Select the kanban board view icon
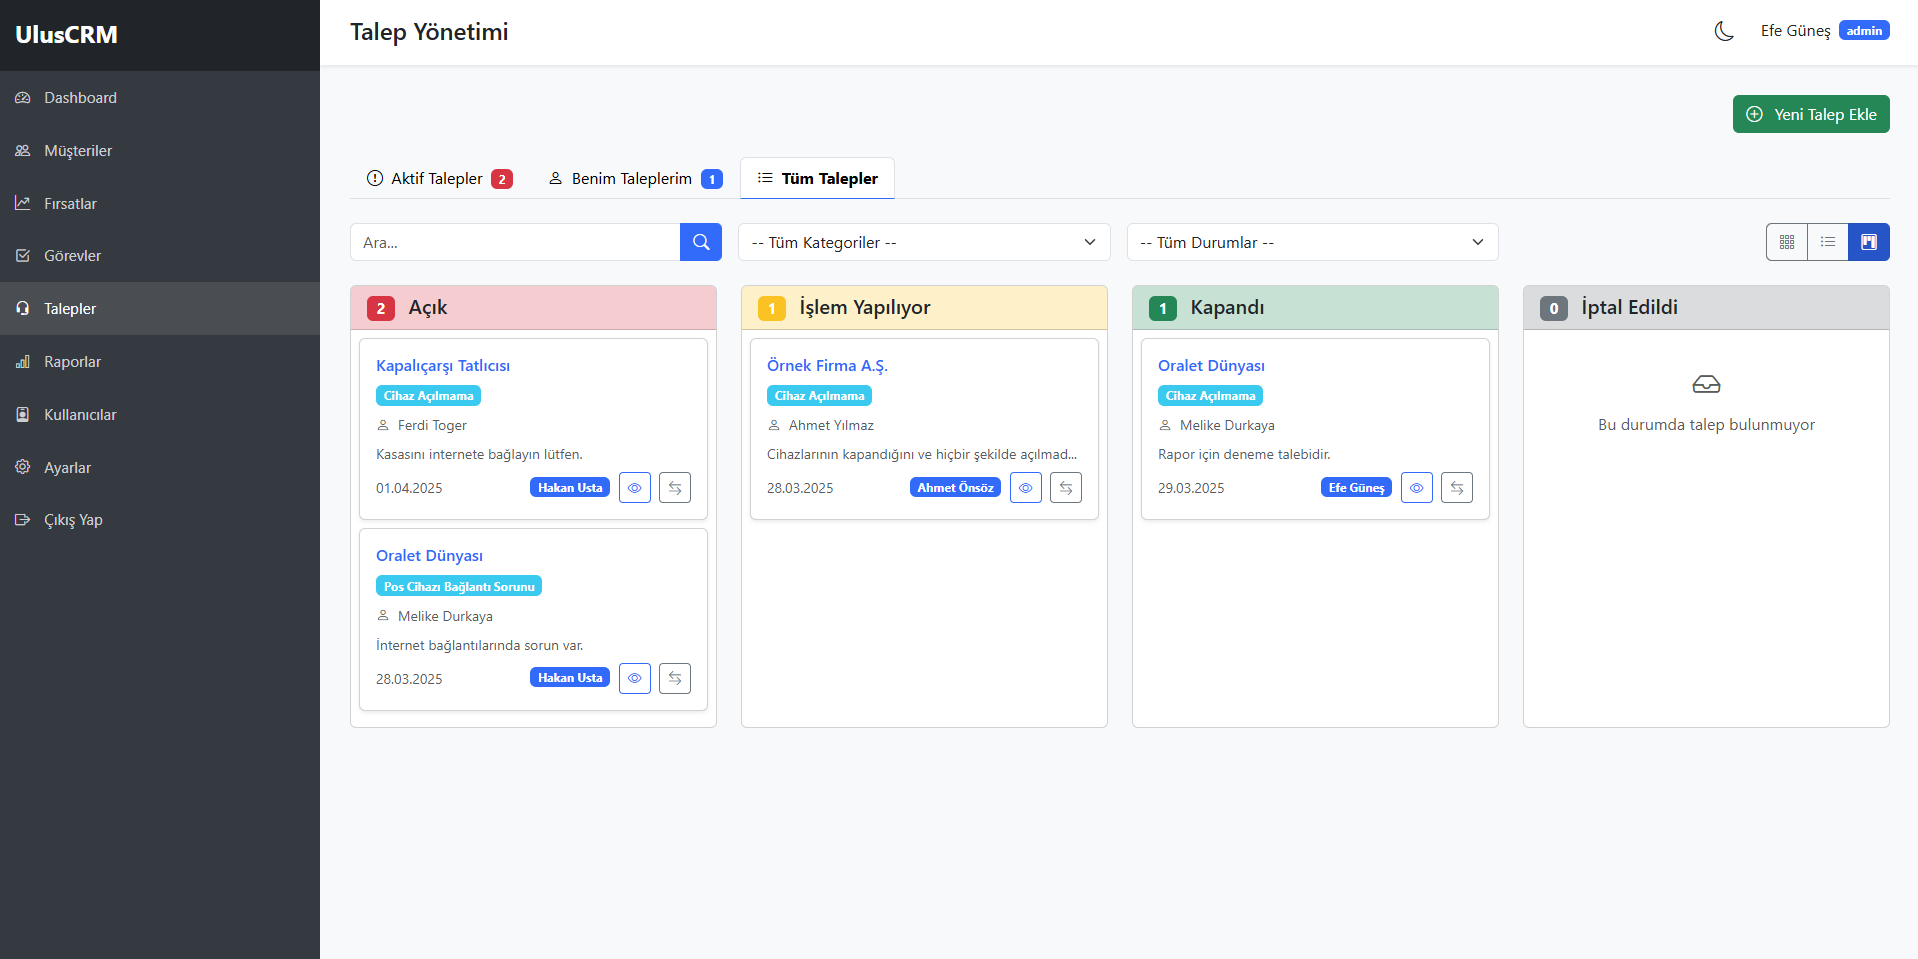 point(1869,242)
